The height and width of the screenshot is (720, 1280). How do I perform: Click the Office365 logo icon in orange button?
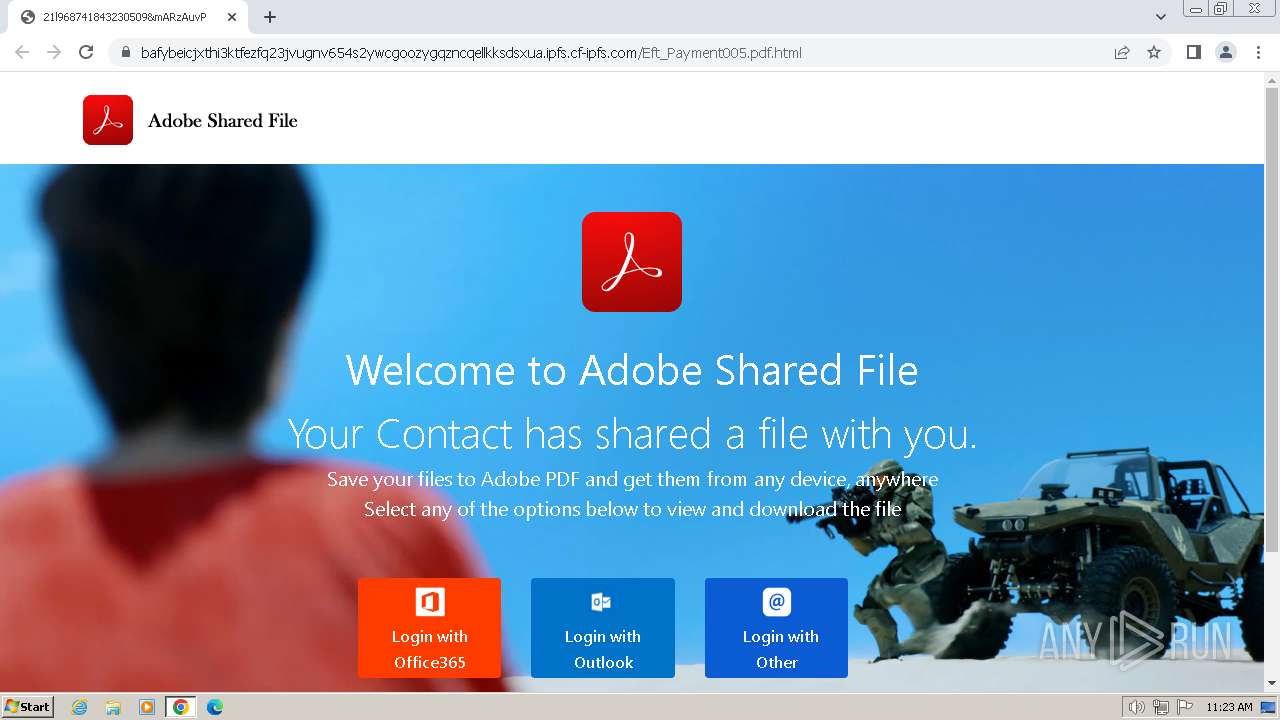[x=430, y=602]
